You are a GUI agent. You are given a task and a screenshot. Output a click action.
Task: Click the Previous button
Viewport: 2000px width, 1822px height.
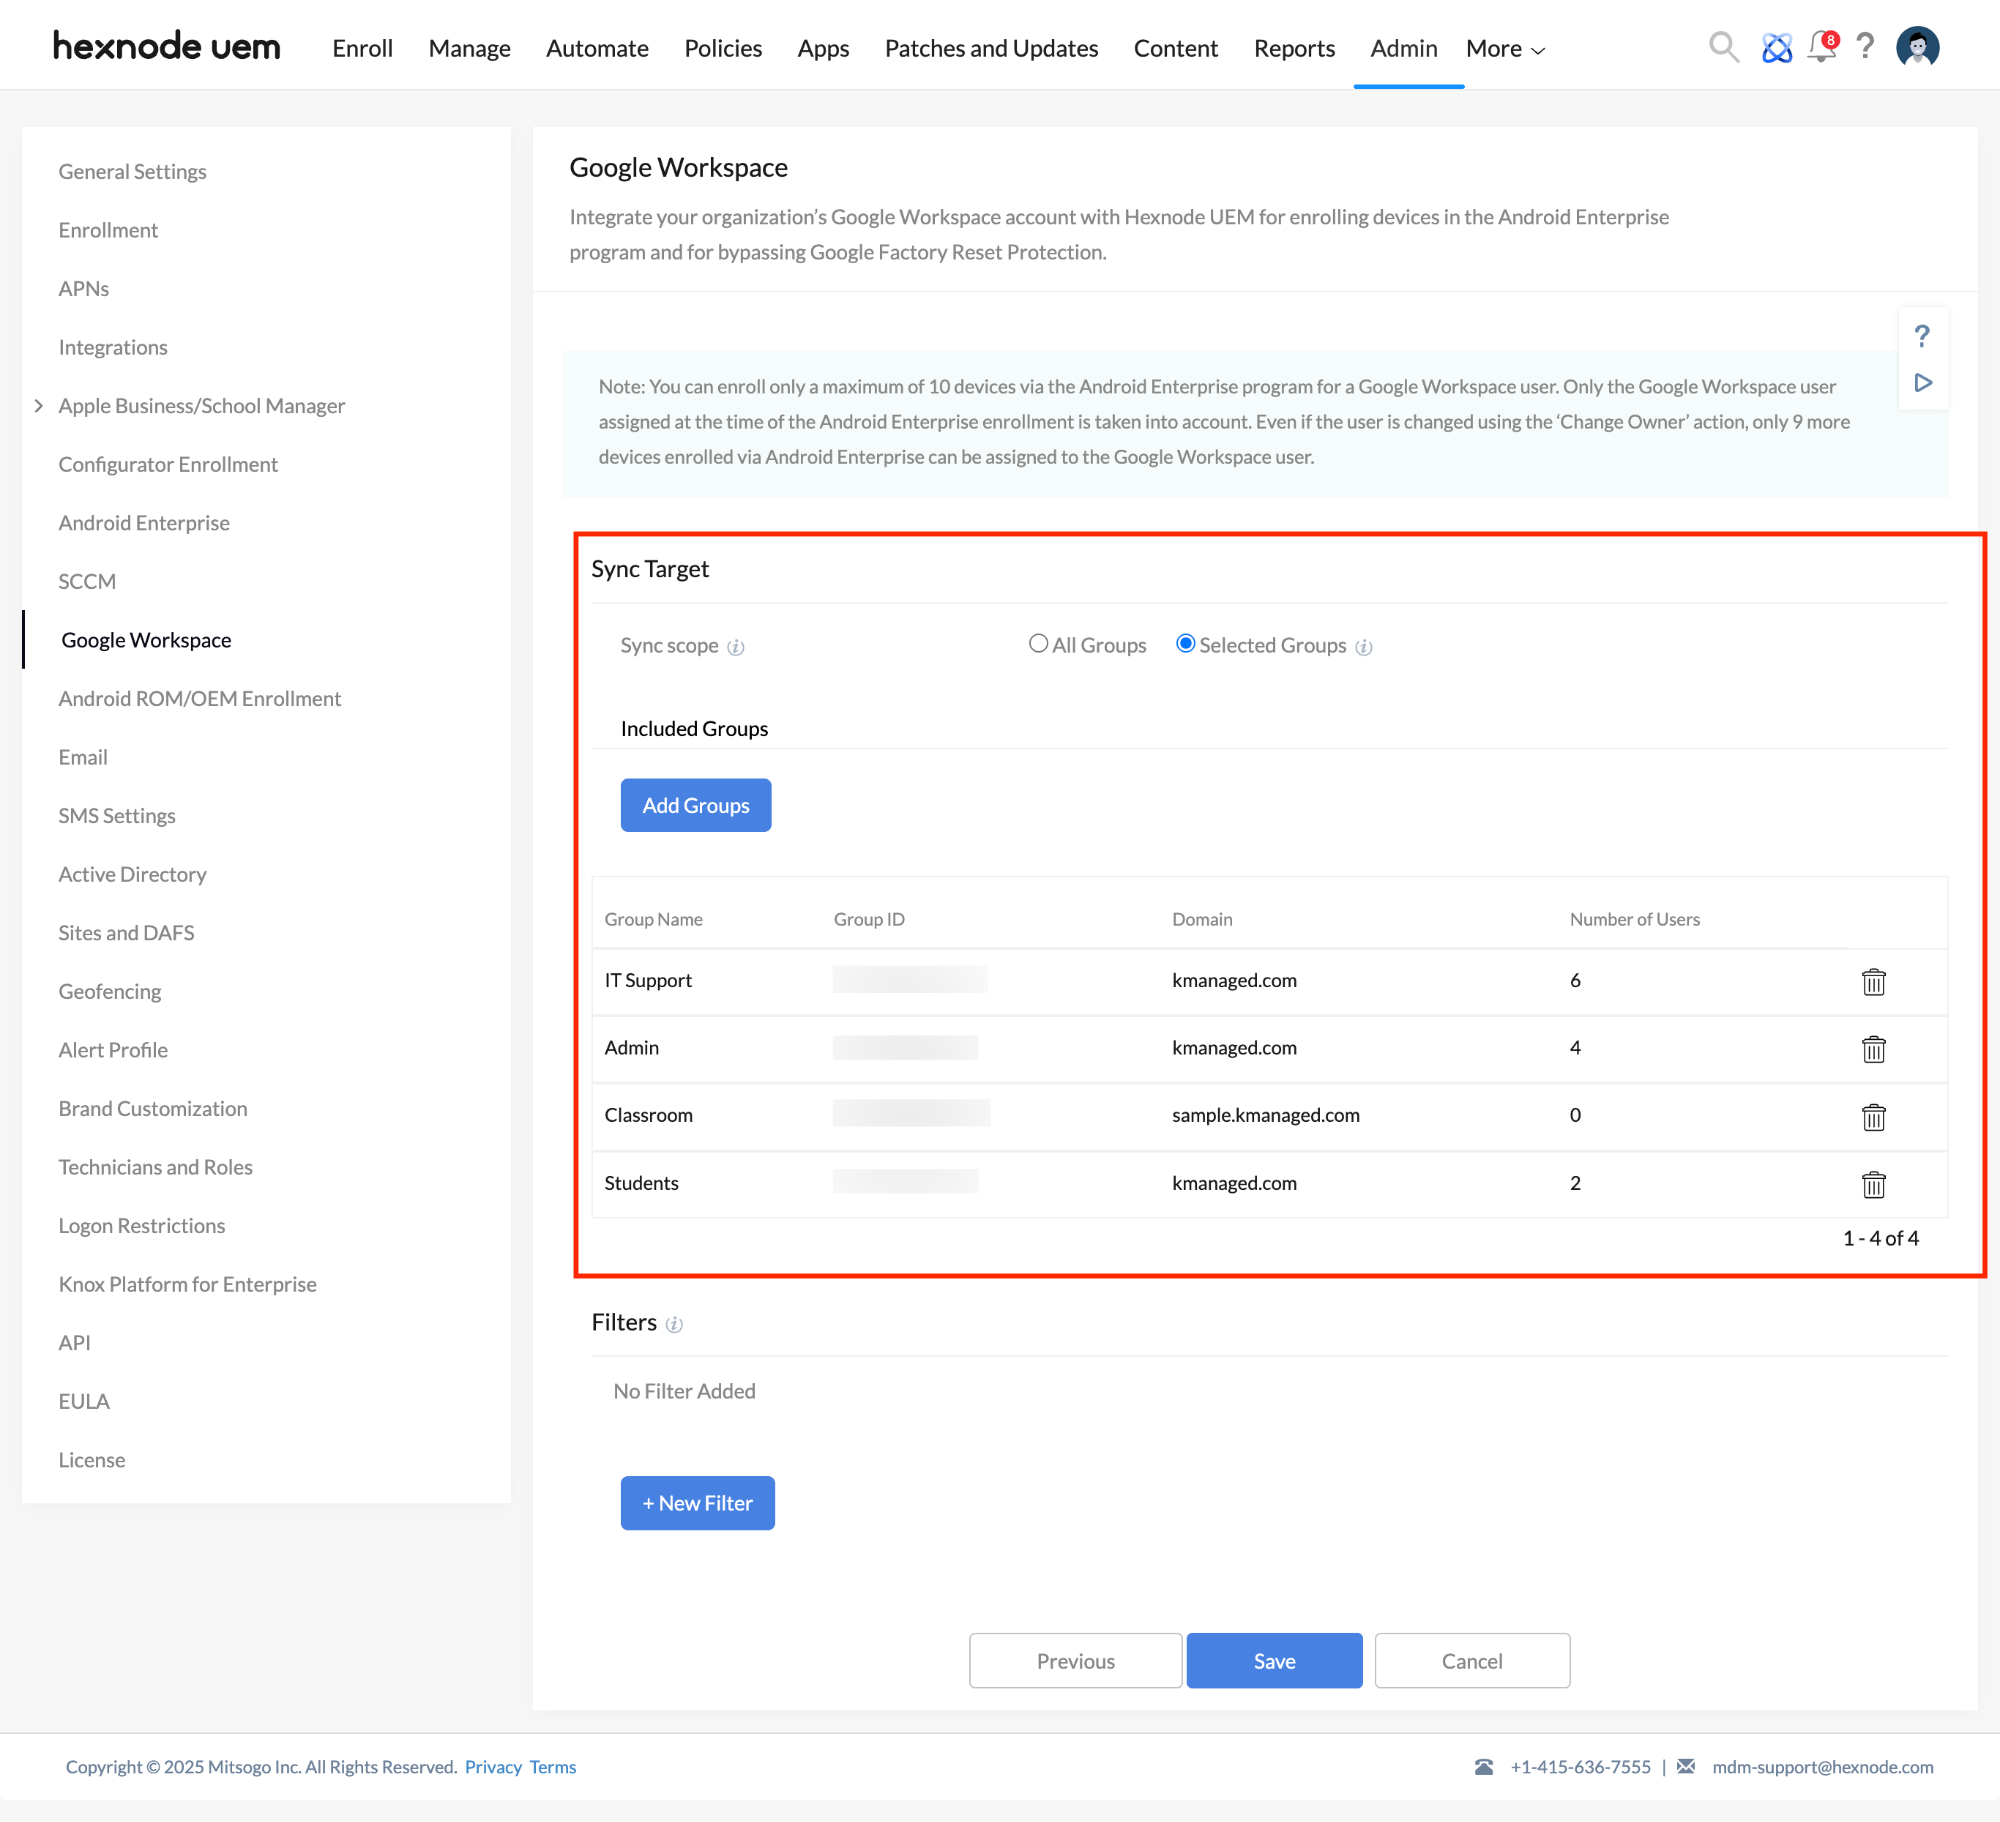1076,1661
